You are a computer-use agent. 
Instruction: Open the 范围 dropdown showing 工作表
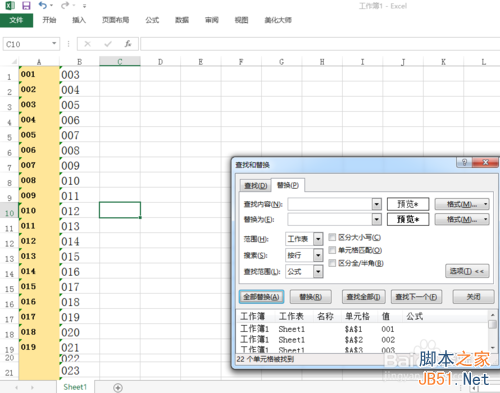click(318, 239)
